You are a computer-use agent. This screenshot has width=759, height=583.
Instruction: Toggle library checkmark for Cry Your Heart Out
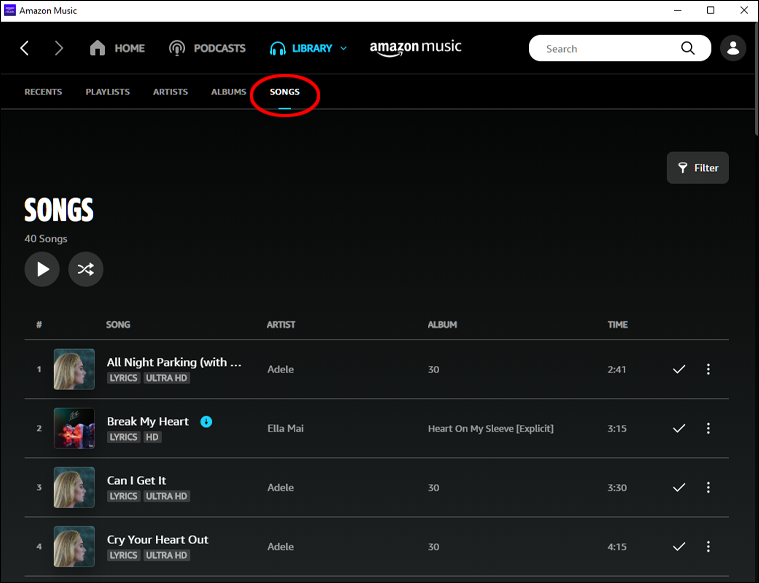(x=679, y=547)
